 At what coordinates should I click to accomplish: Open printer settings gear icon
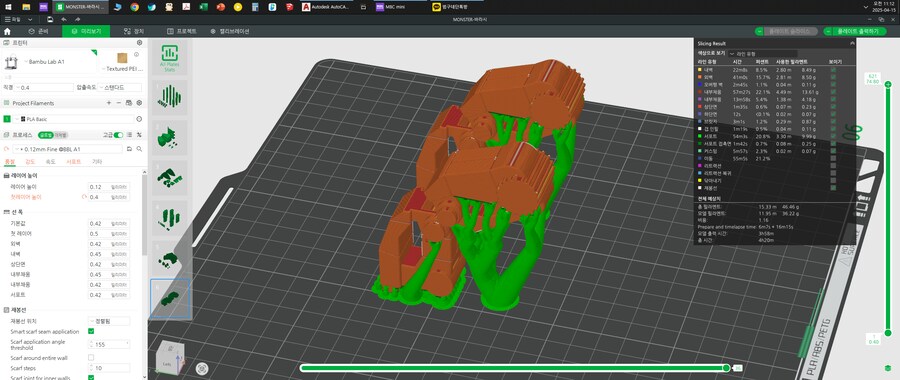[139, 42]
